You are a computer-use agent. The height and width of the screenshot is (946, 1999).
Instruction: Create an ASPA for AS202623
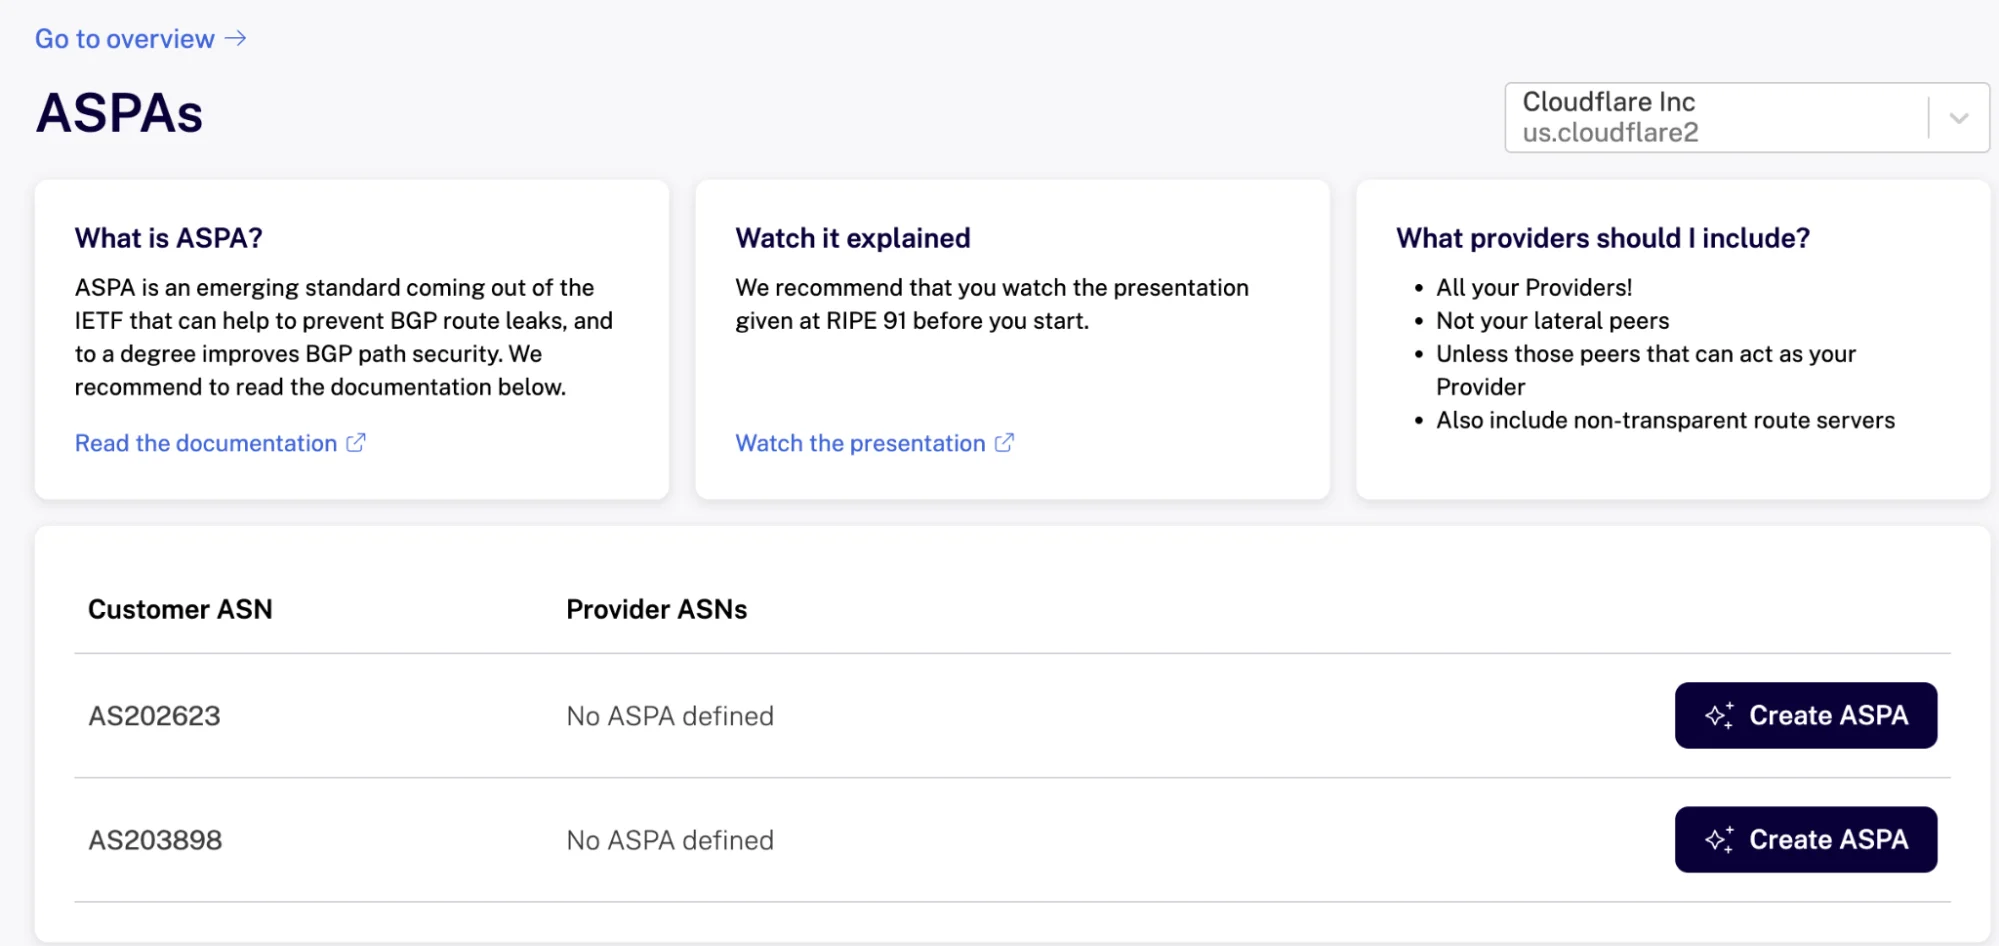click(1805, 715)
